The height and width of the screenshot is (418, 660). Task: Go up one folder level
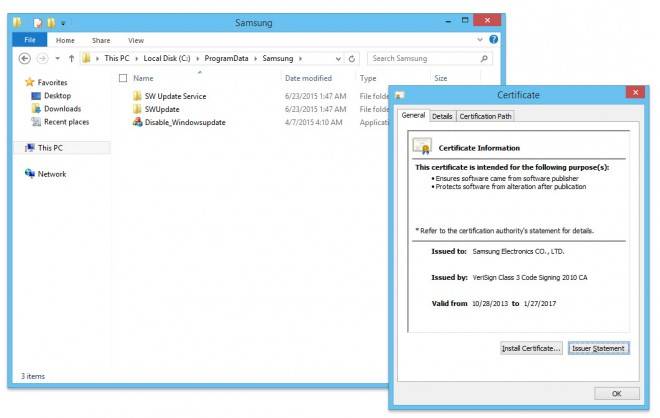[x=72, y=59]
